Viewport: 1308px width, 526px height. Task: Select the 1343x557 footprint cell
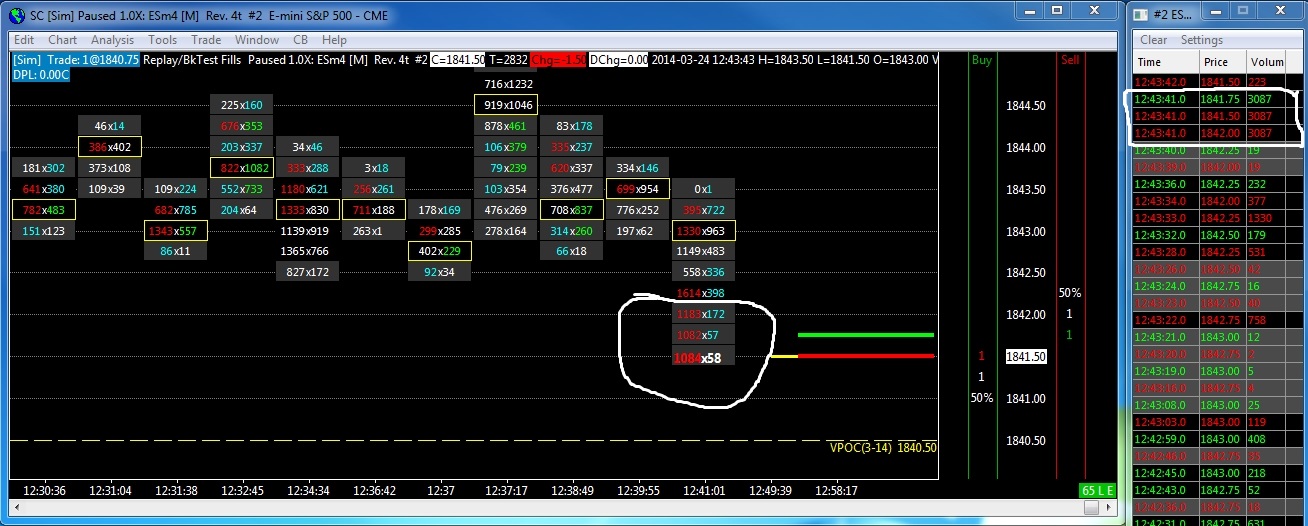(x=175, y=231)
